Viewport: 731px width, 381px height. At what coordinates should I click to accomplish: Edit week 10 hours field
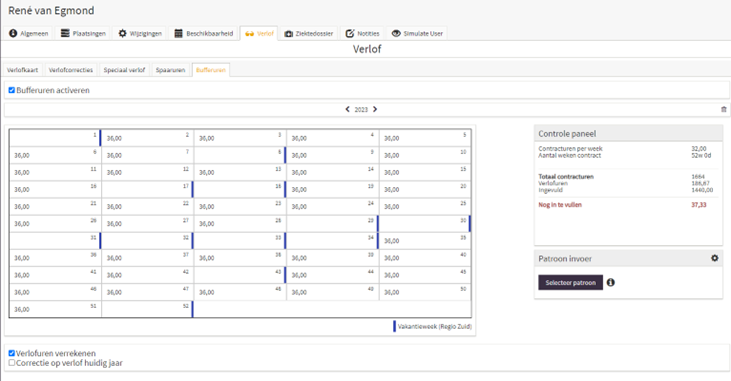coord(425,155)
